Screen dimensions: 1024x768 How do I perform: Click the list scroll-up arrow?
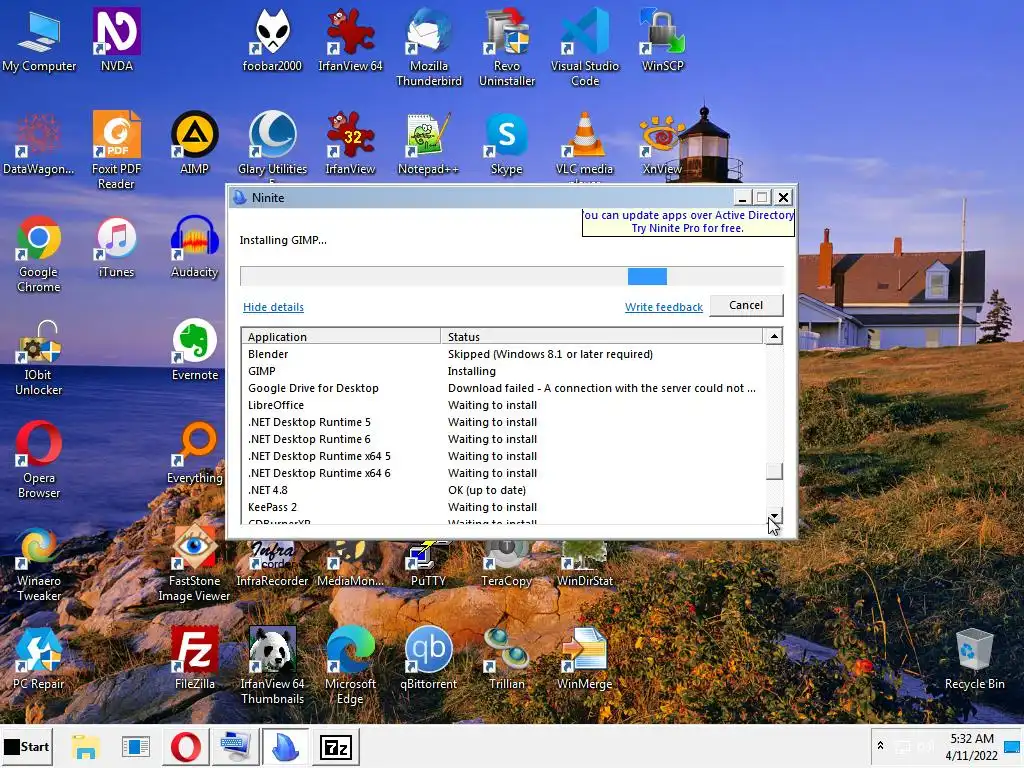coord(774,336)
